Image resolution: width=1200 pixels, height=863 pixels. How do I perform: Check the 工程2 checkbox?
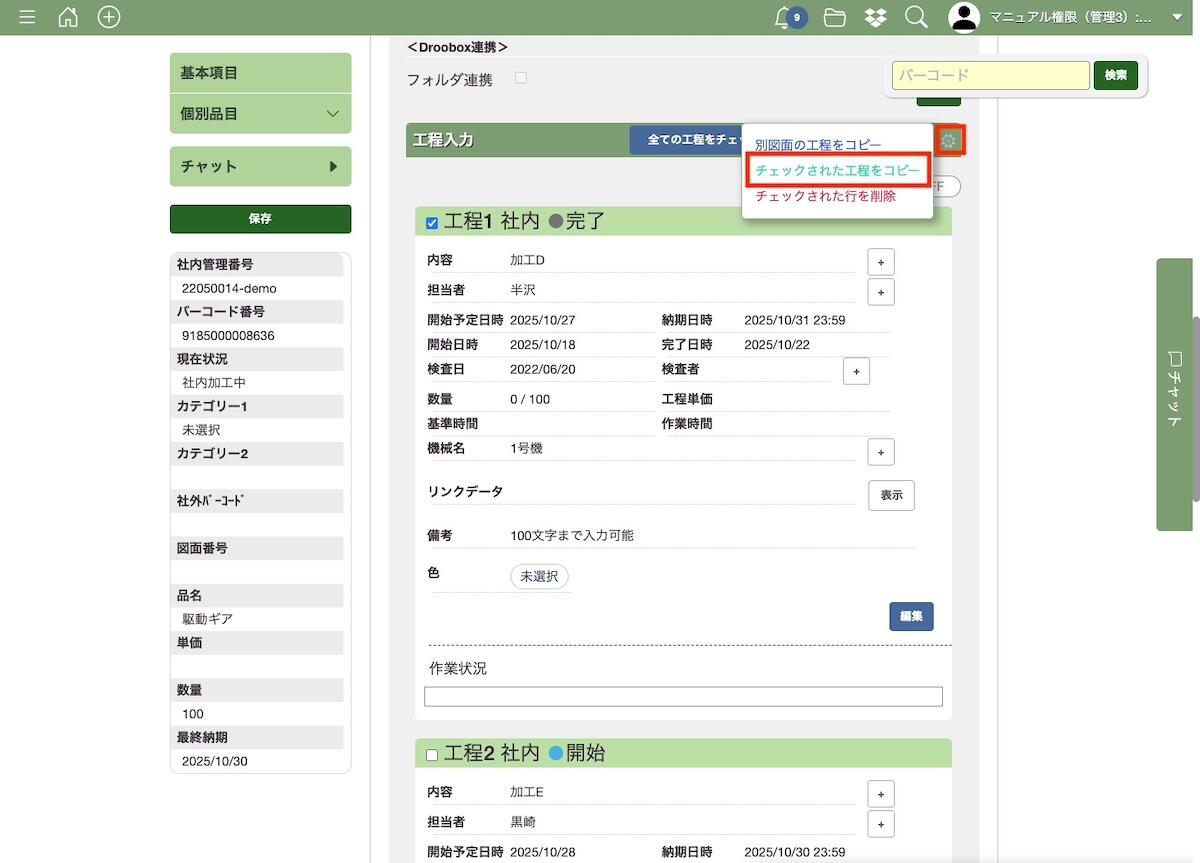(x=432, y=755)
